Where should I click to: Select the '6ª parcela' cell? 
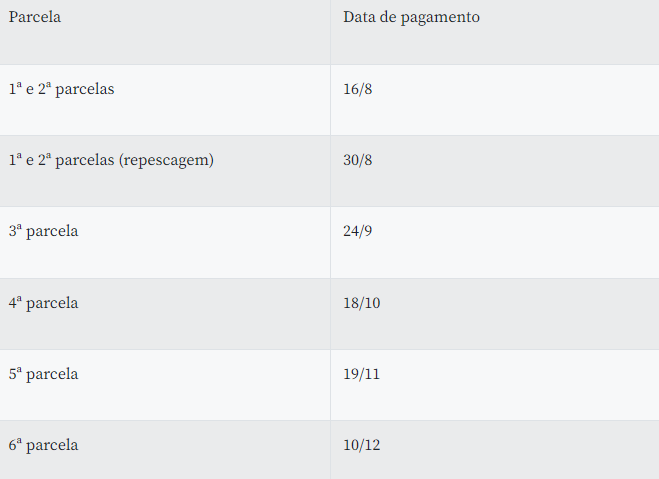43,445
